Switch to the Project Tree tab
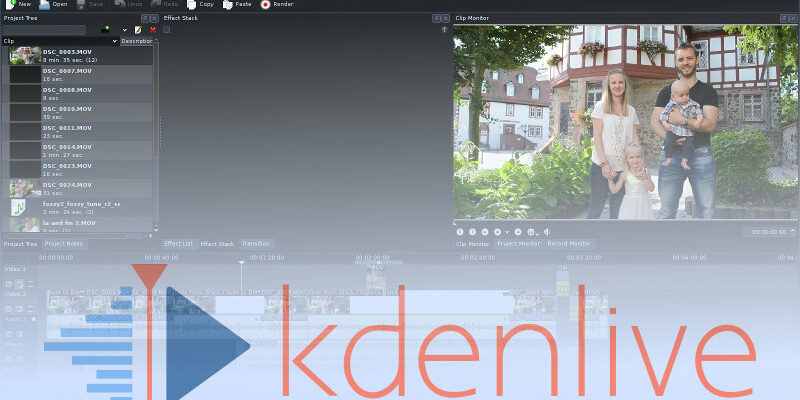The height and width of the screenshot is (400, 800). tap(21, 244)
